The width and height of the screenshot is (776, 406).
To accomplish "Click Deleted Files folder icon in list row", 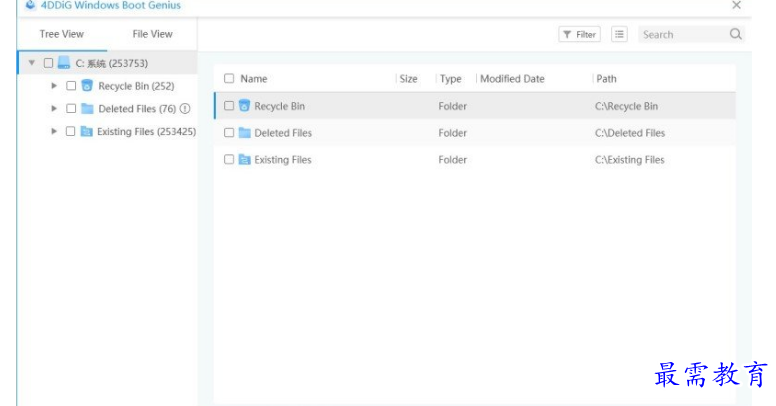I will pyautogui.click(x=244, y=133).
